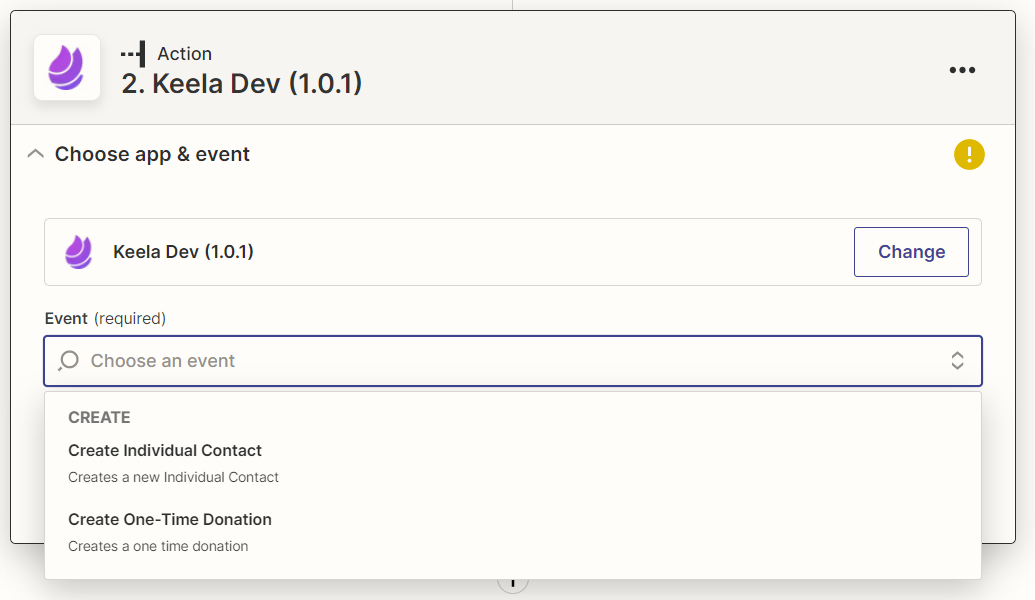Screen dimensions: 1035x600
Task: Click the Change app button
Action: tap(911, 252)
